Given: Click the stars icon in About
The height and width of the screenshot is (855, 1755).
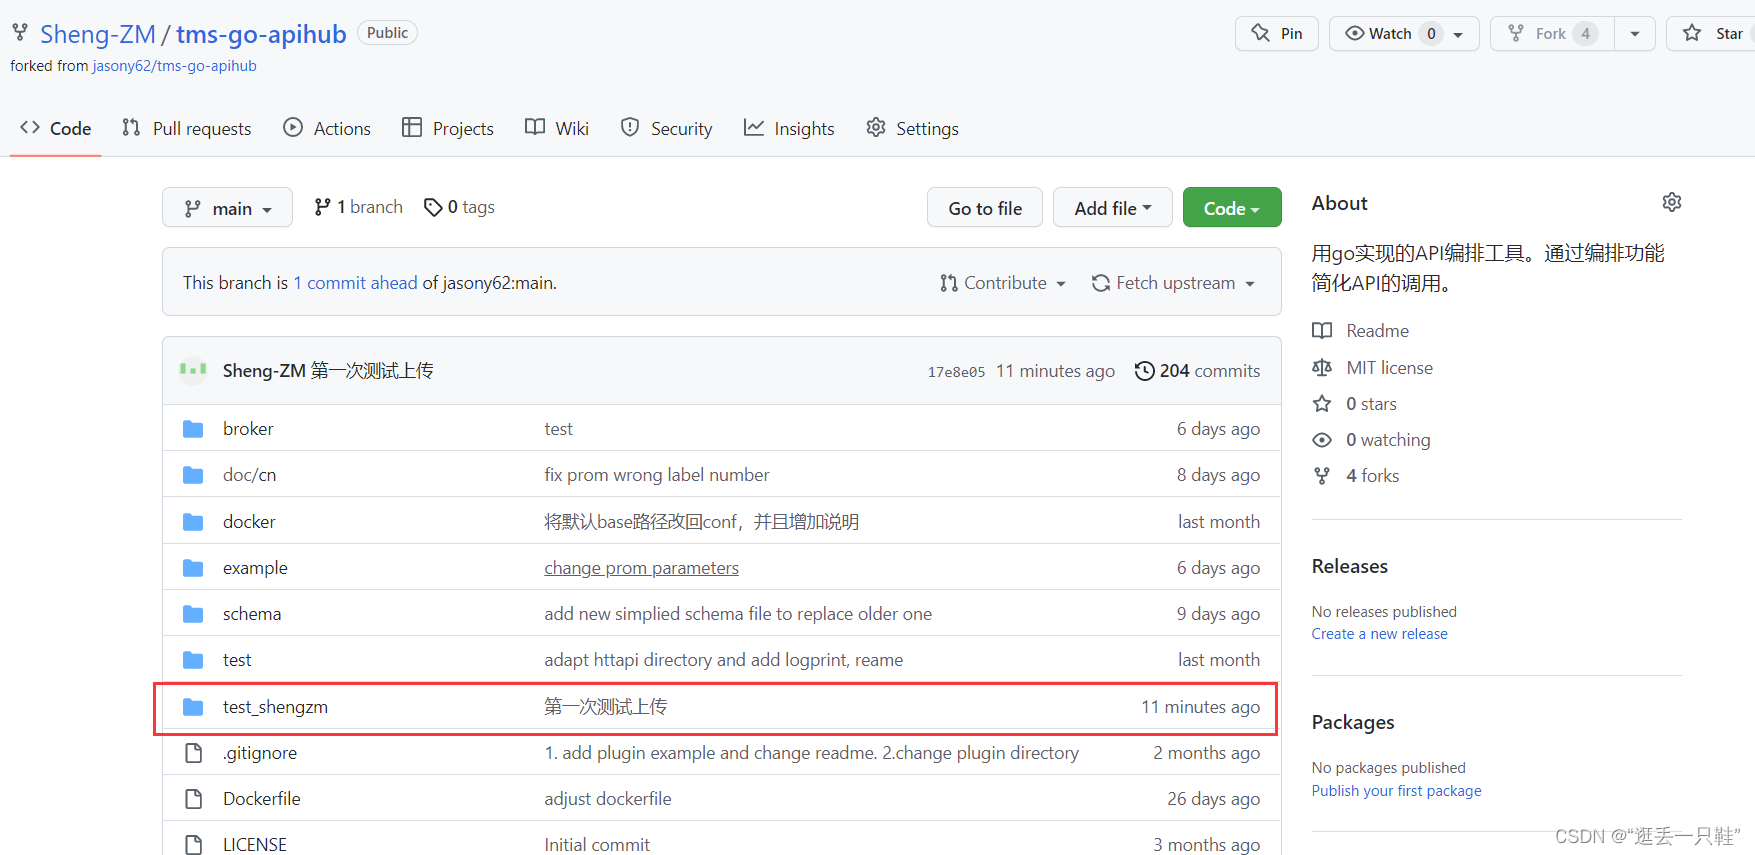Looking at the screenshot, I should tap(1322, 404).
